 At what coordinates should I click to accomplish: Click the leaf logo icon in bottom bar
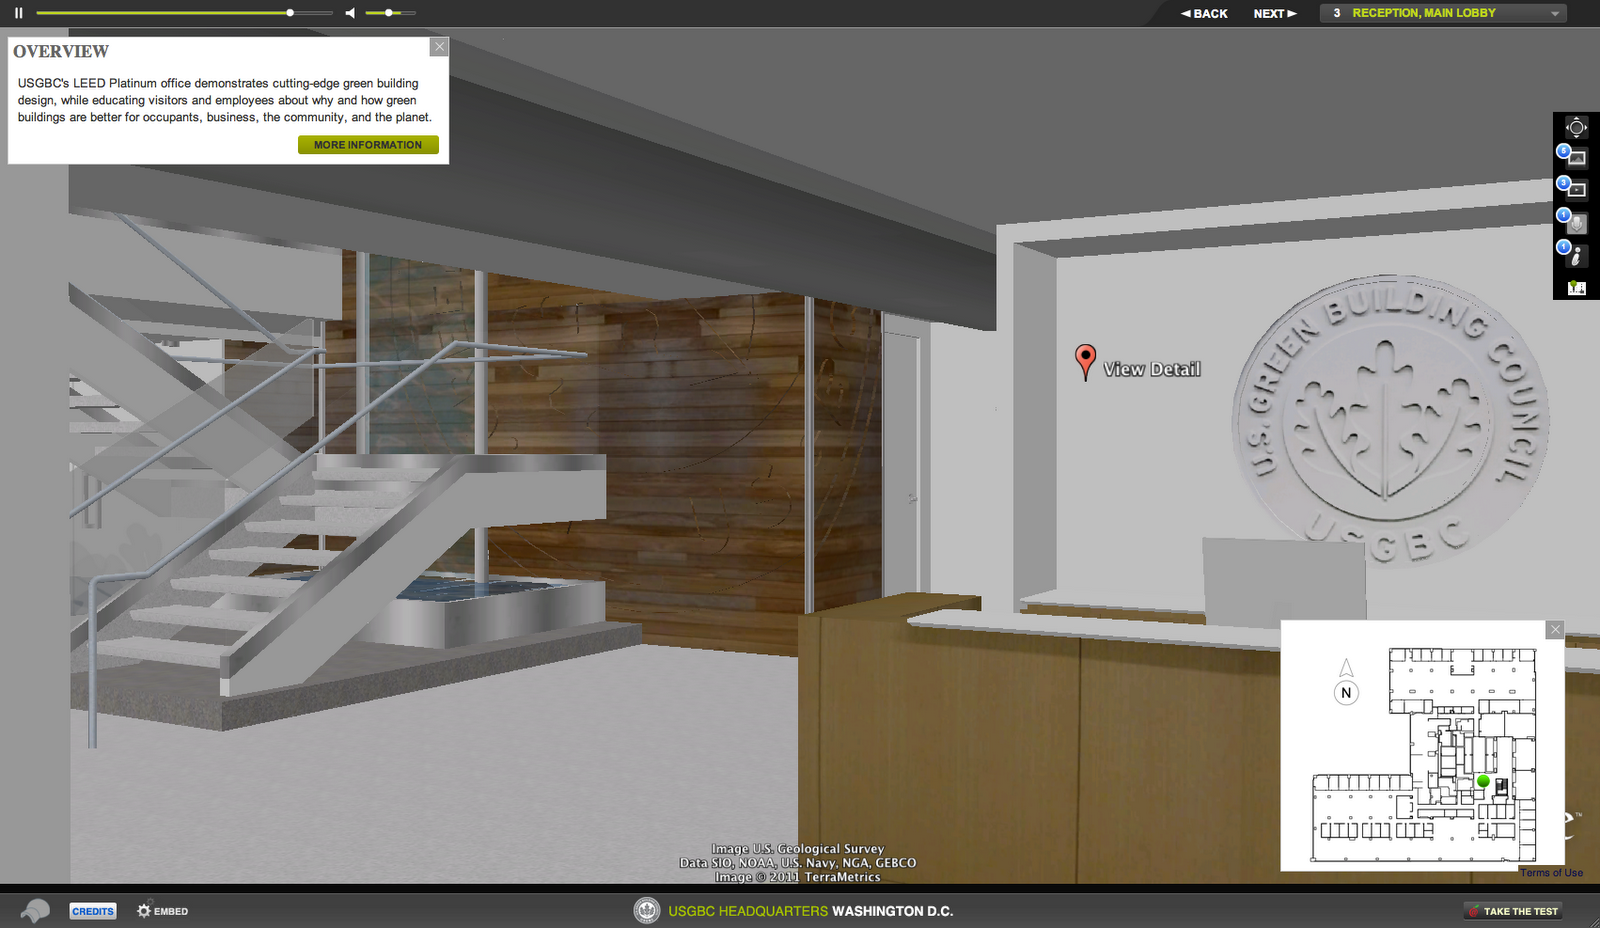35,911
